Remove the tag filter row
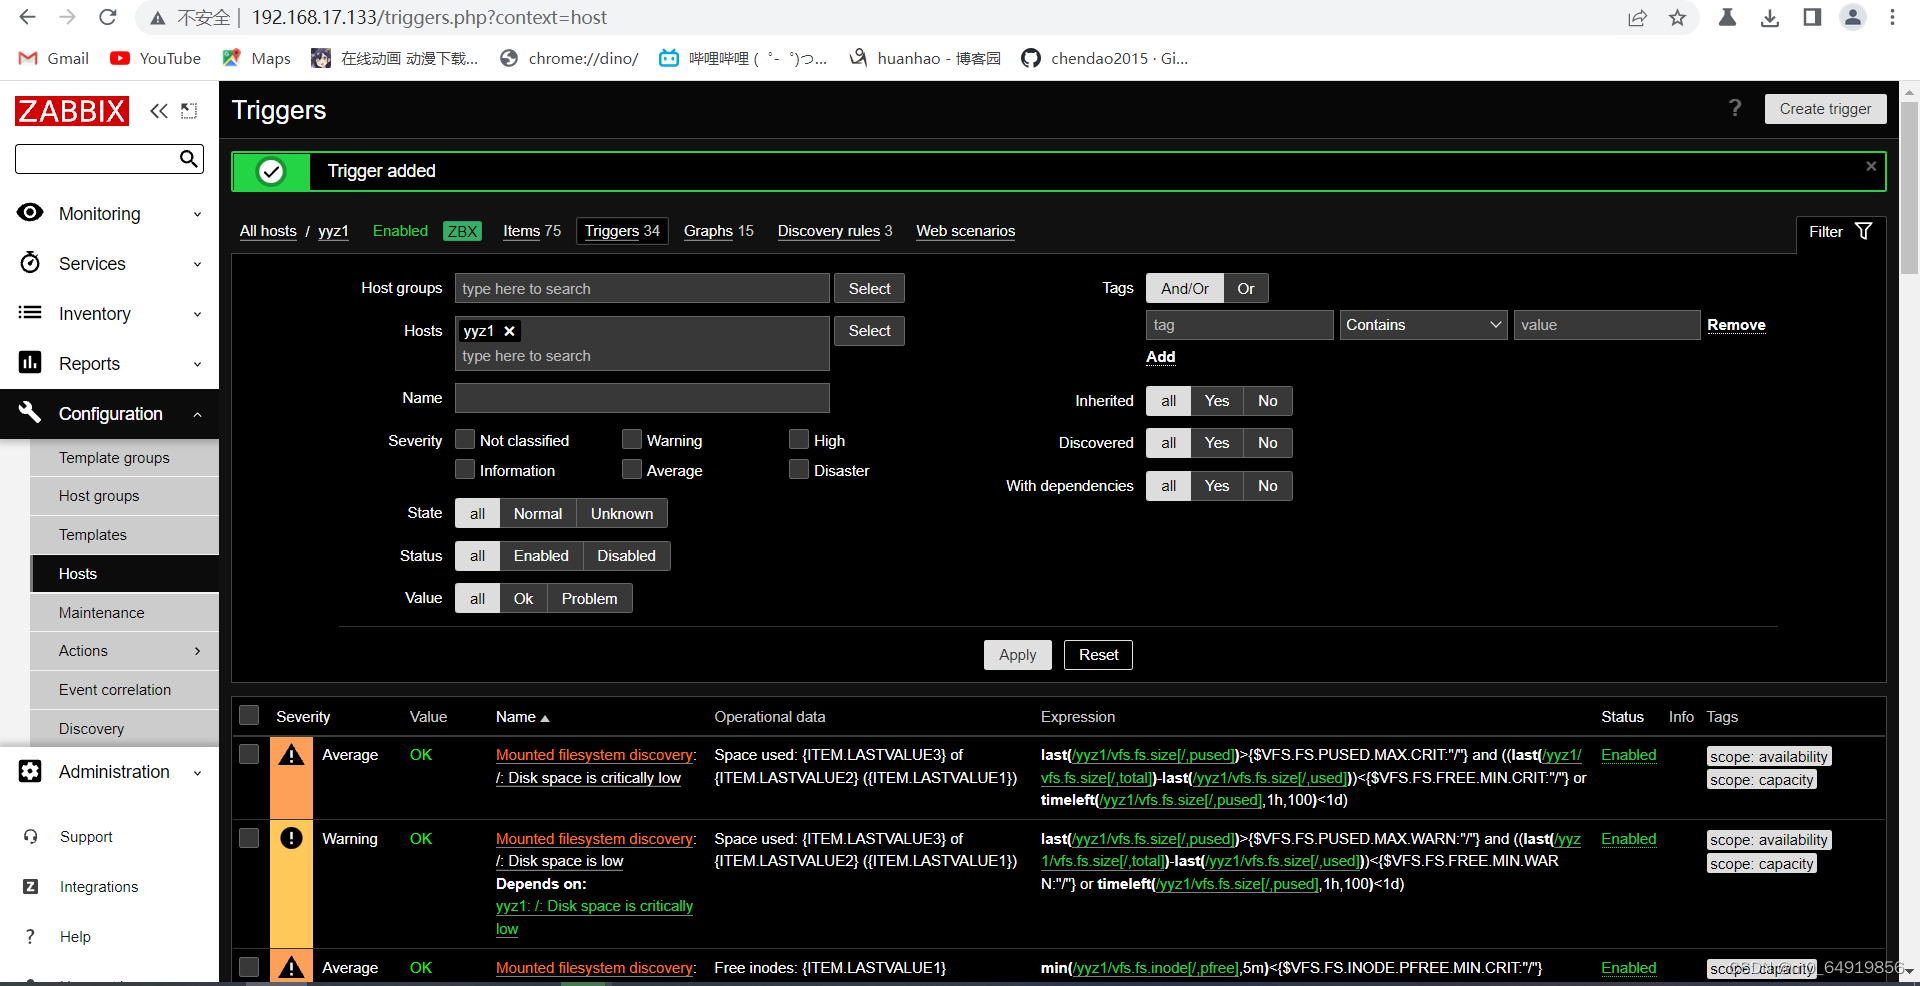The image size is (1920, 986). (1736, 325)
